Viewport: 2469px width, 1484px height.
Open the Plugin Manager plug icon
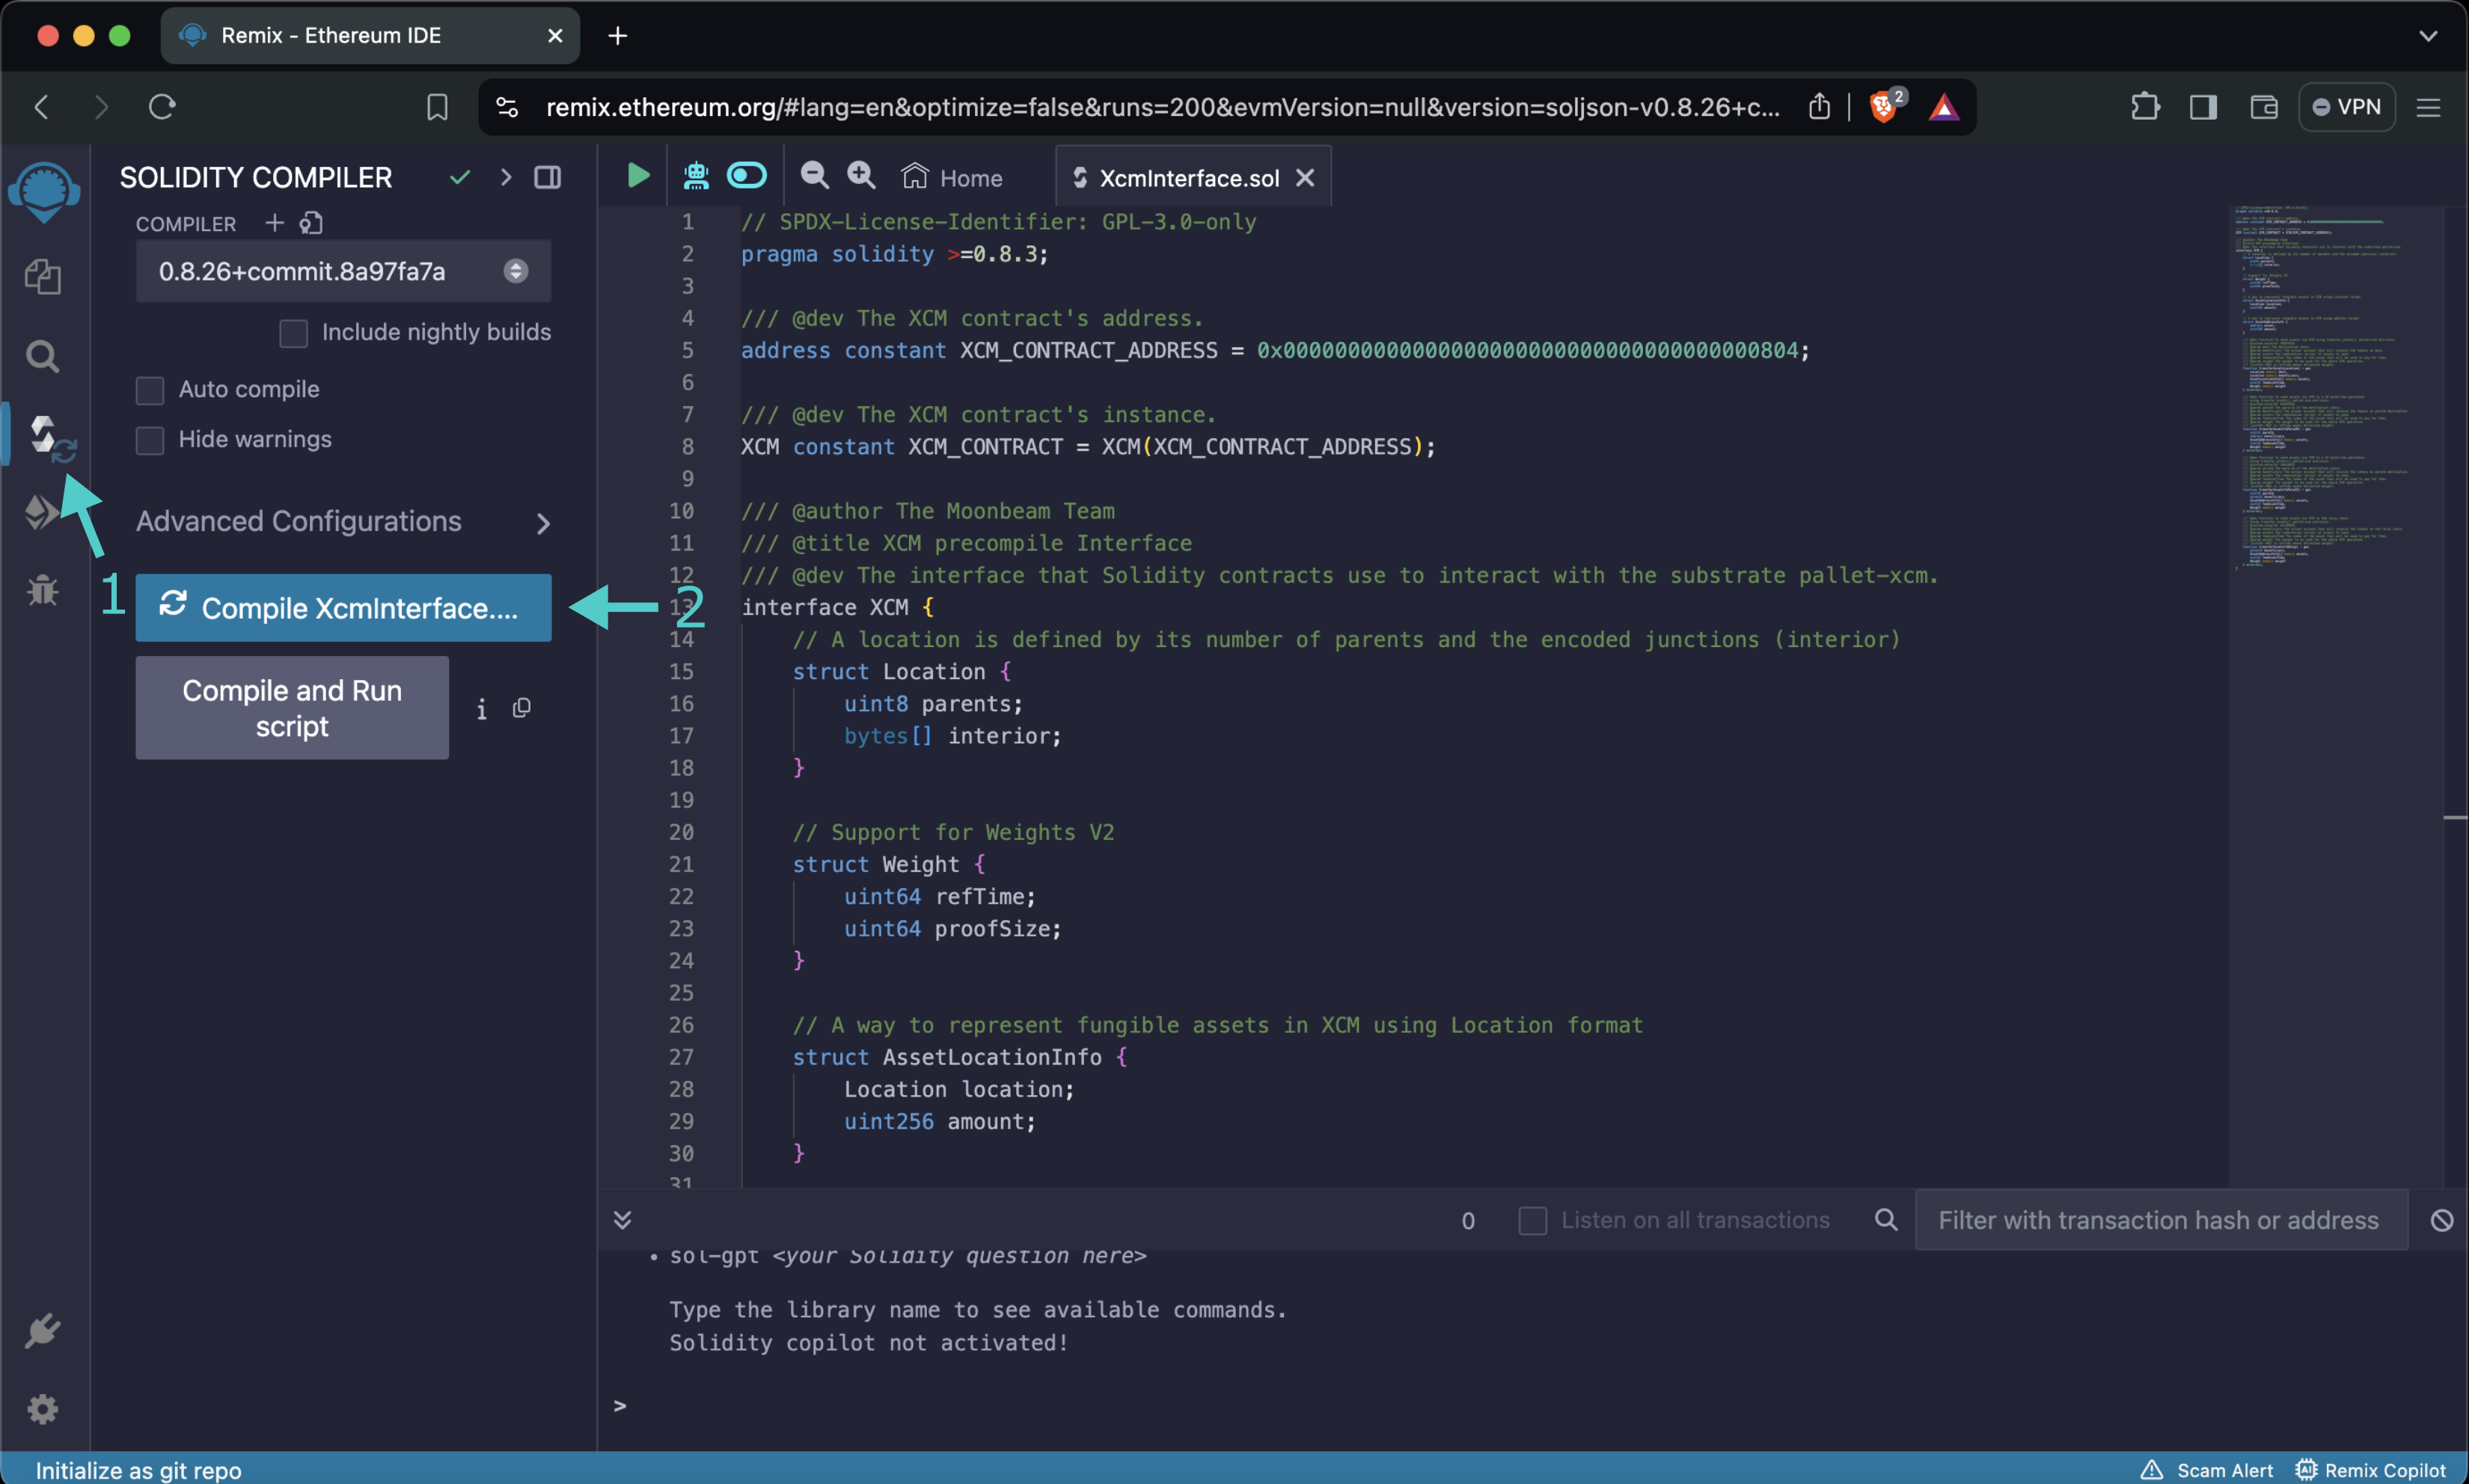(43, 1331)
